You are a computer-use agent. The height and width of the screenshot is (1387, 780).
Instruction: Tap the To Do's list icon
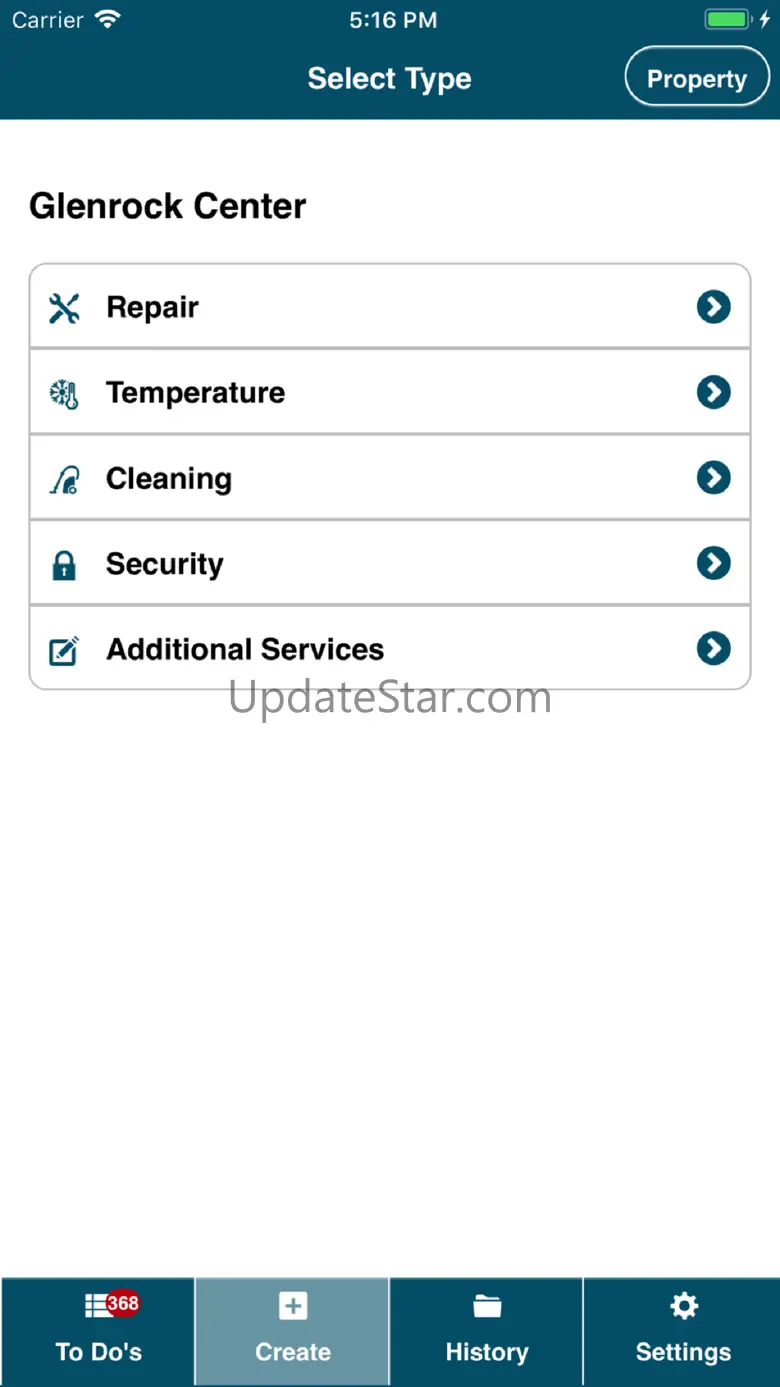[x=98, y=1306]
